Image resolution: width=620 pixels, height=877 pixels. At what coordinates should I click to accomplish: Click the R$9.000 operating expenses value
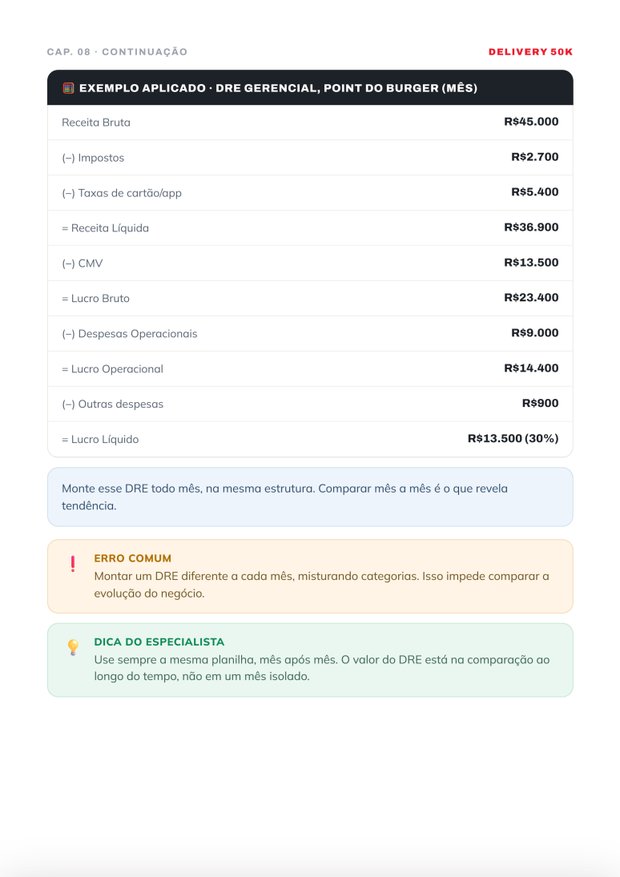(535, 333)
